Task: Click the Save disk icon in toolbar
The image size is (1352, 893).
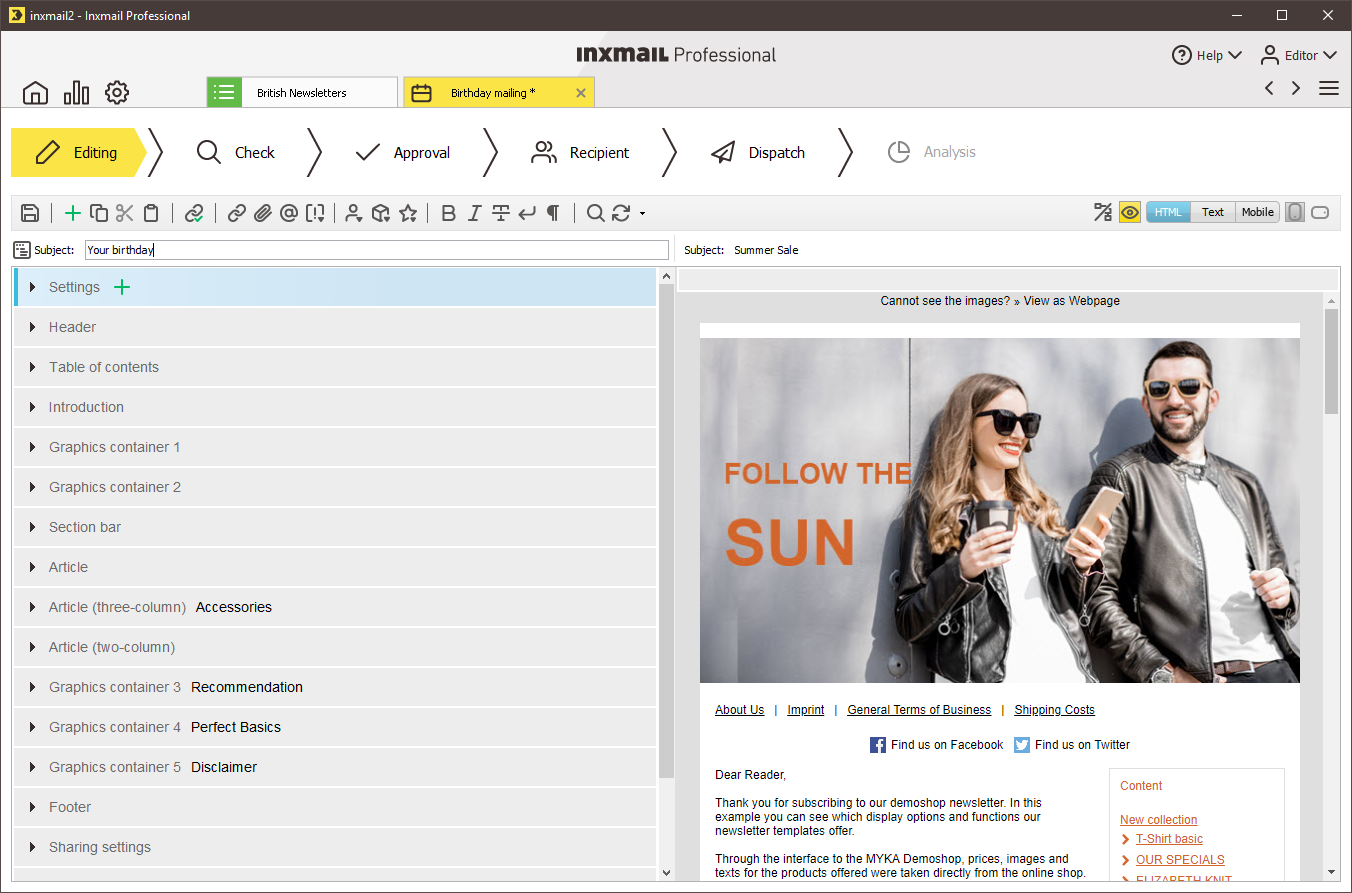Action: (x=30, y=213)
